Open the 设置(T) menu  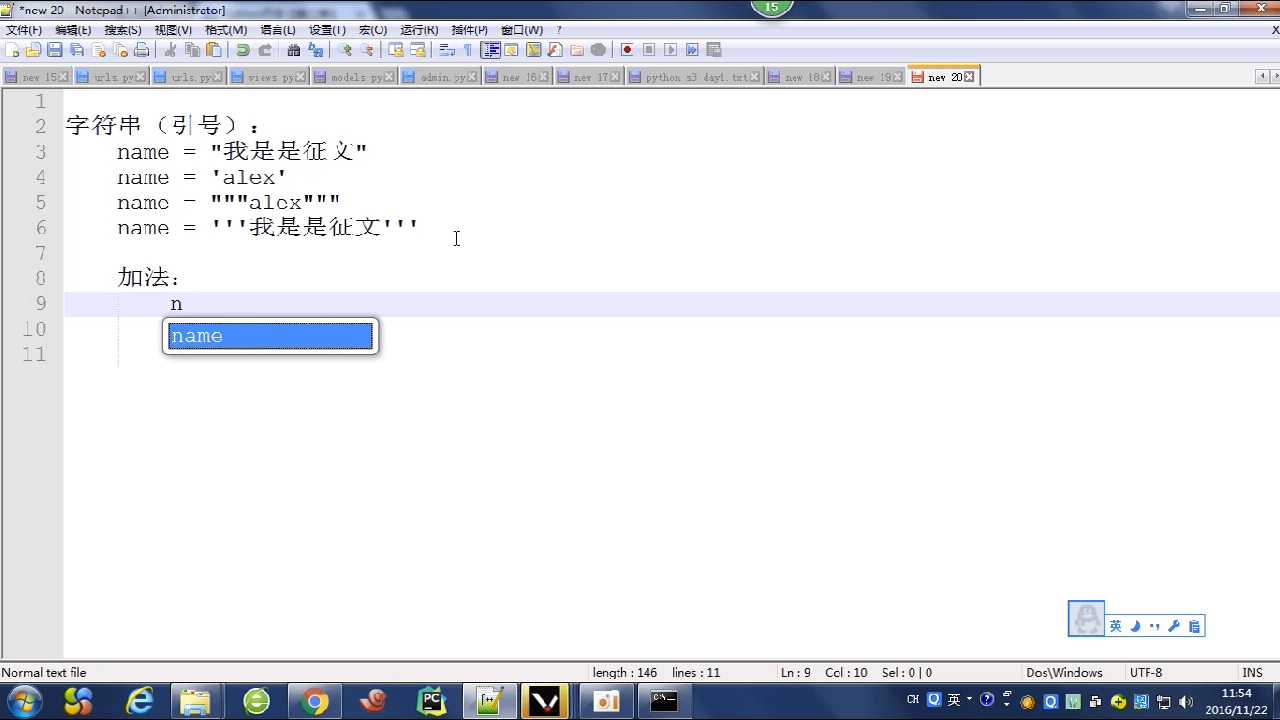[327, 30]
